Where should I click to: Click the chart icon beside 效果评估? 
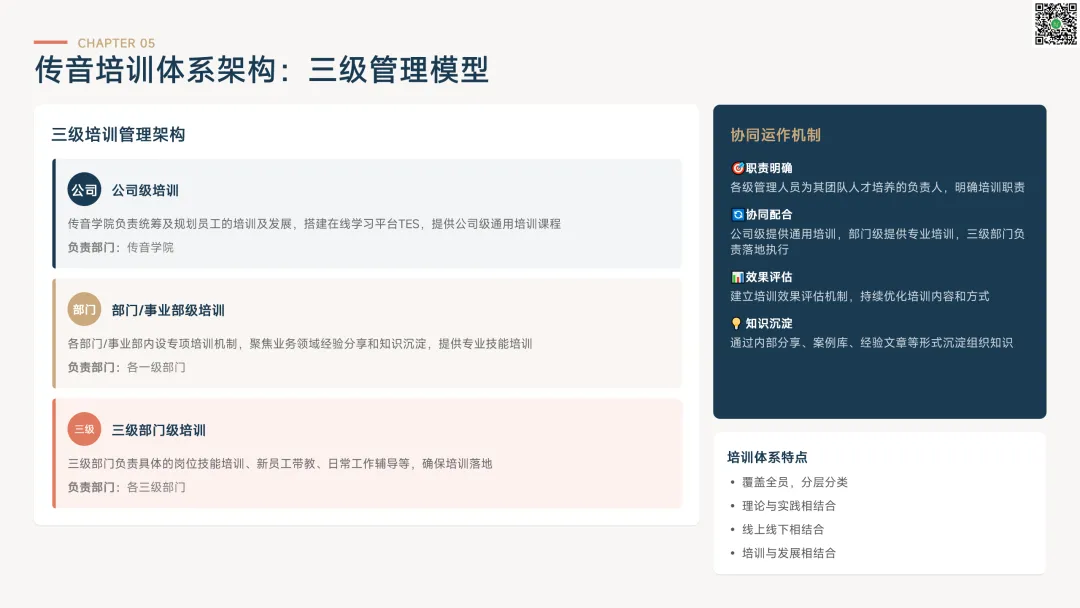[x=737, y=277]
